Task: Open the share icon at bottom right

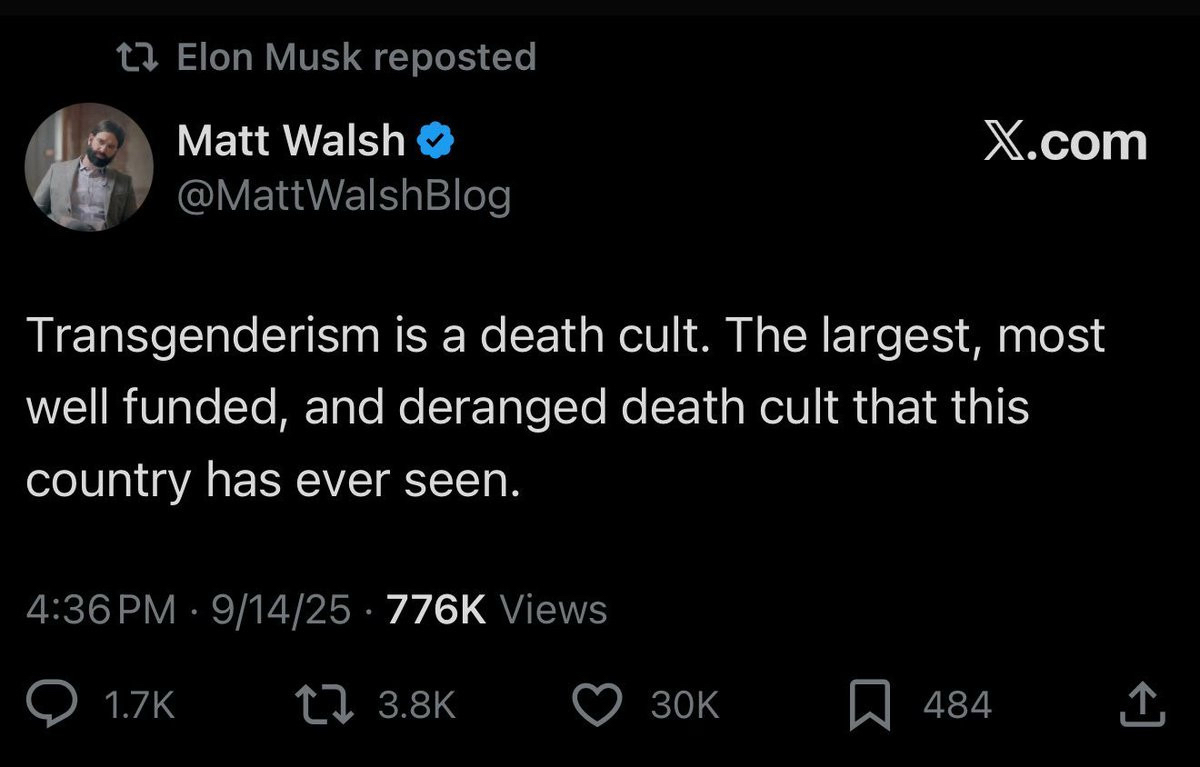Action: pyautogui.click(x=1142, y=706)
